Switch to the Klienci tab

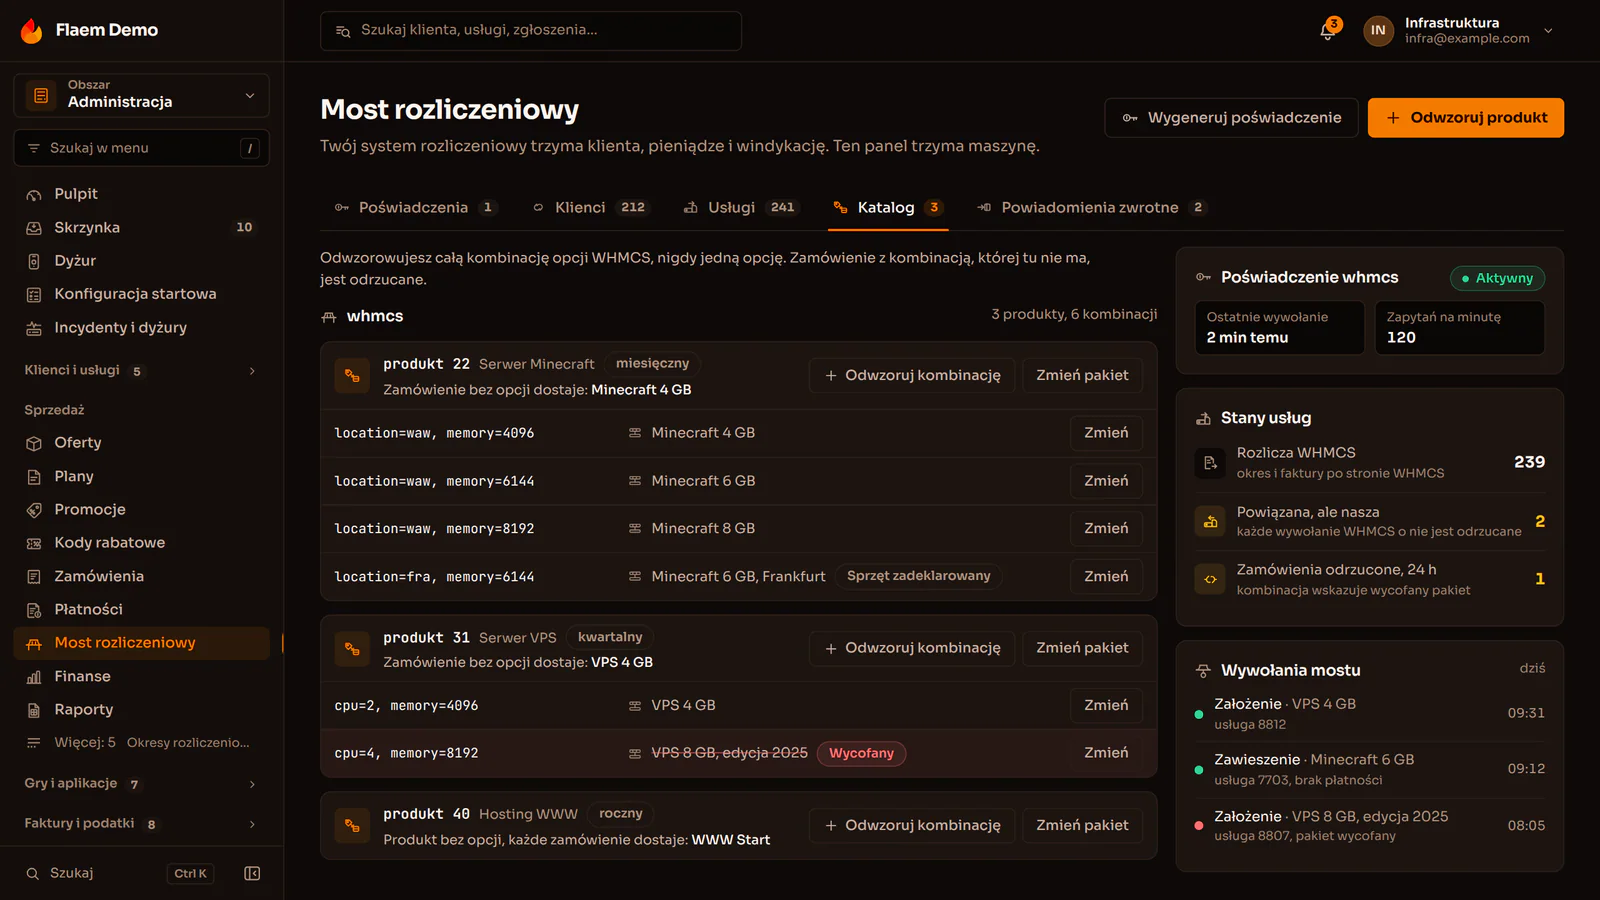(591, 207)
